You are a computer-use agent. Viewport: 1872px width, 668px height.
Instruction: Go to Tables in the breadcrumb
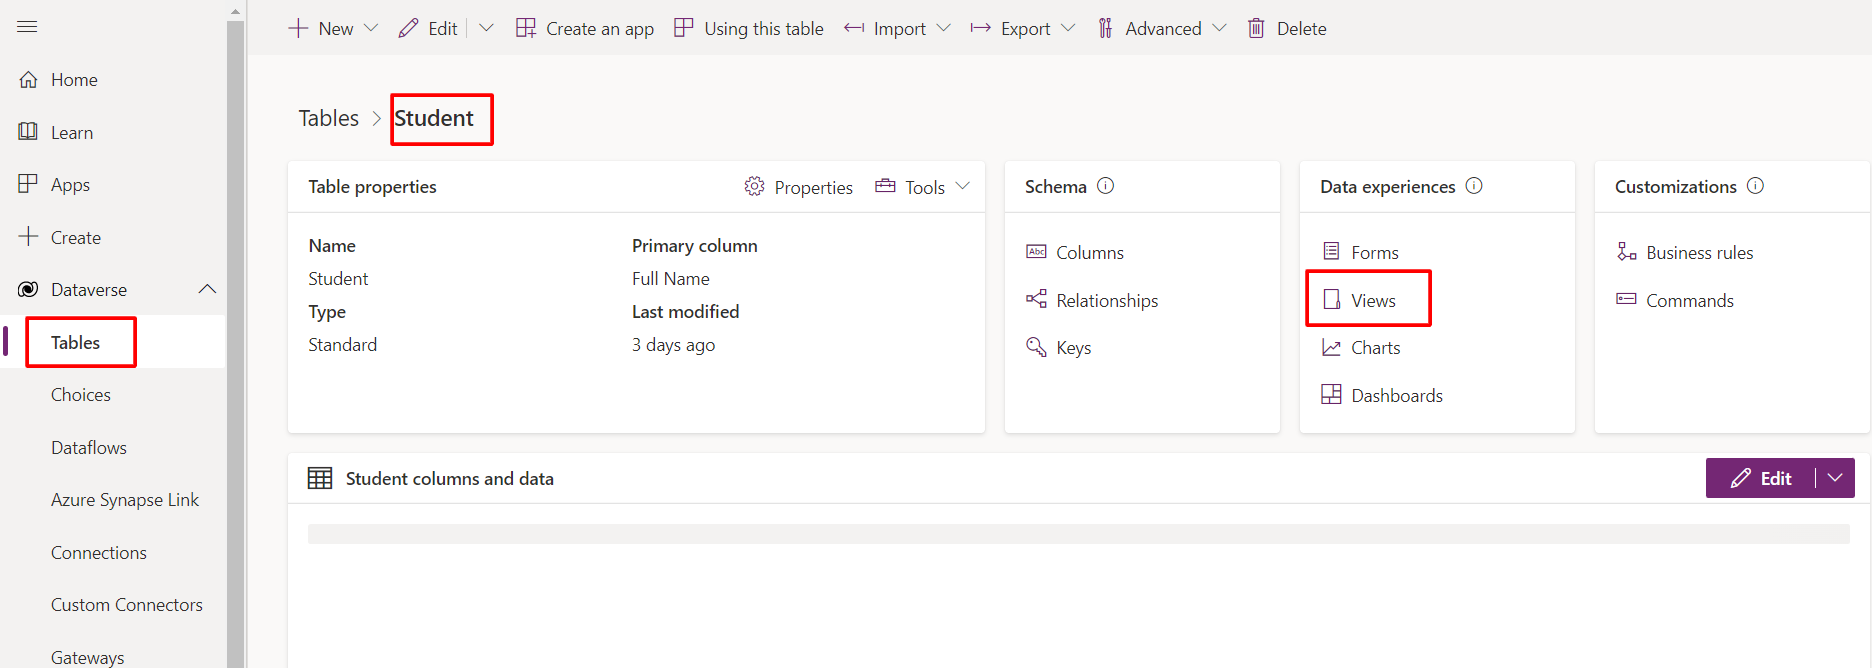[328, 118]
